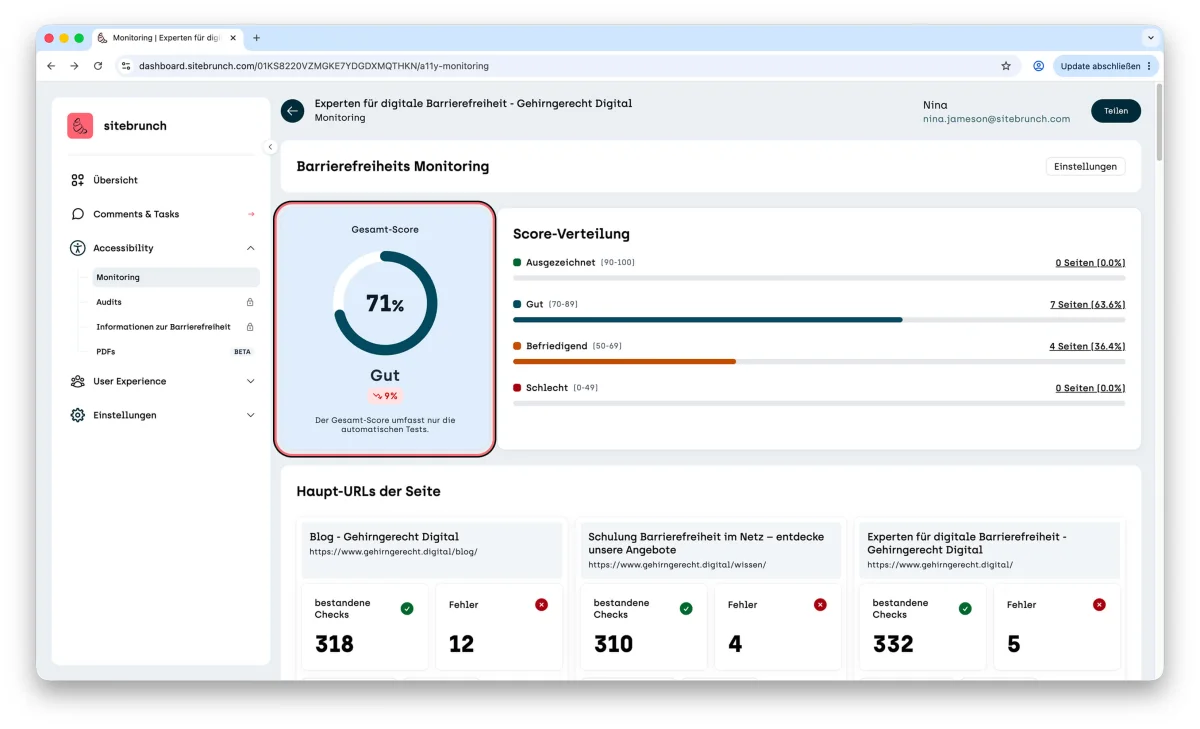Screen dimensions: 1200x729
Task: Click red error icon in the 12 Fehler card
Action: (541, 604)
